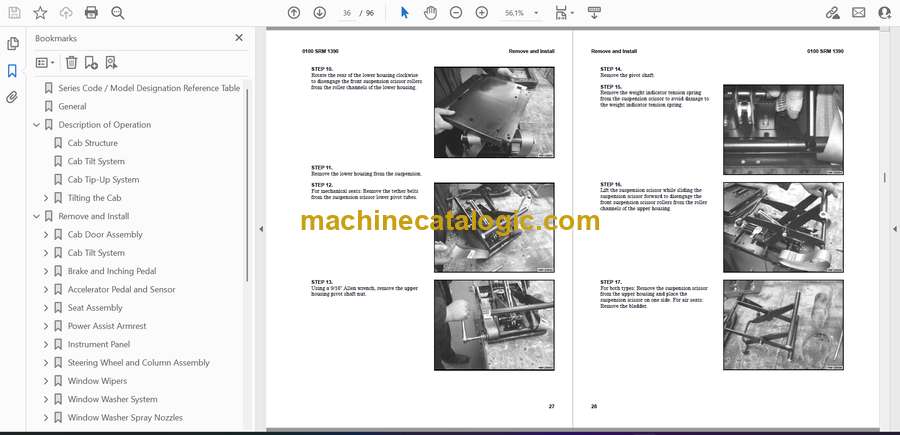The width and height of the screenshot is (900, 435).
Task: Open page thumbnails panel
Action: tap(13, 44)
